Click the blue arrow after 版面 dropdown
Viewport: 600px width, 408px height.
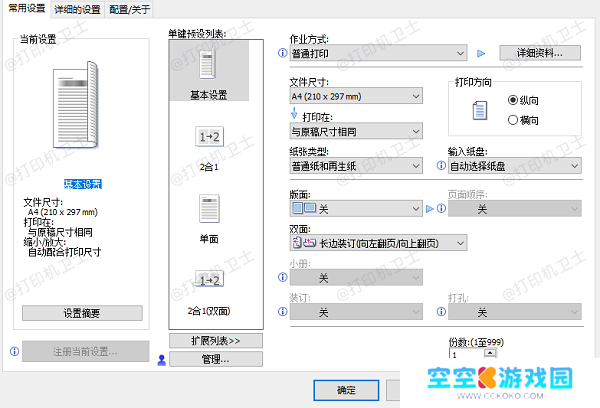coord(430,209)
